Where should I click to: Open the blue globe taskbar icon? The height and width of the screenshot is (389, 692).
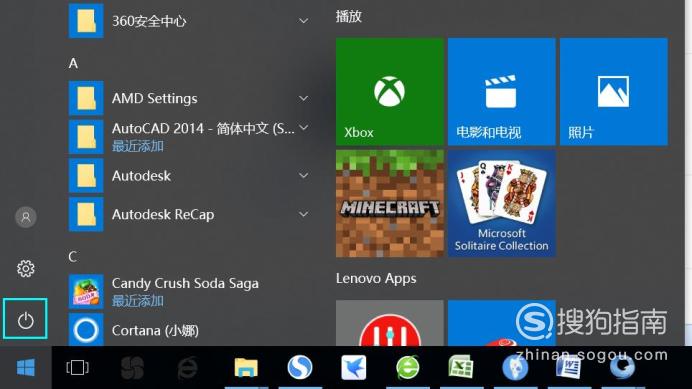515,367
